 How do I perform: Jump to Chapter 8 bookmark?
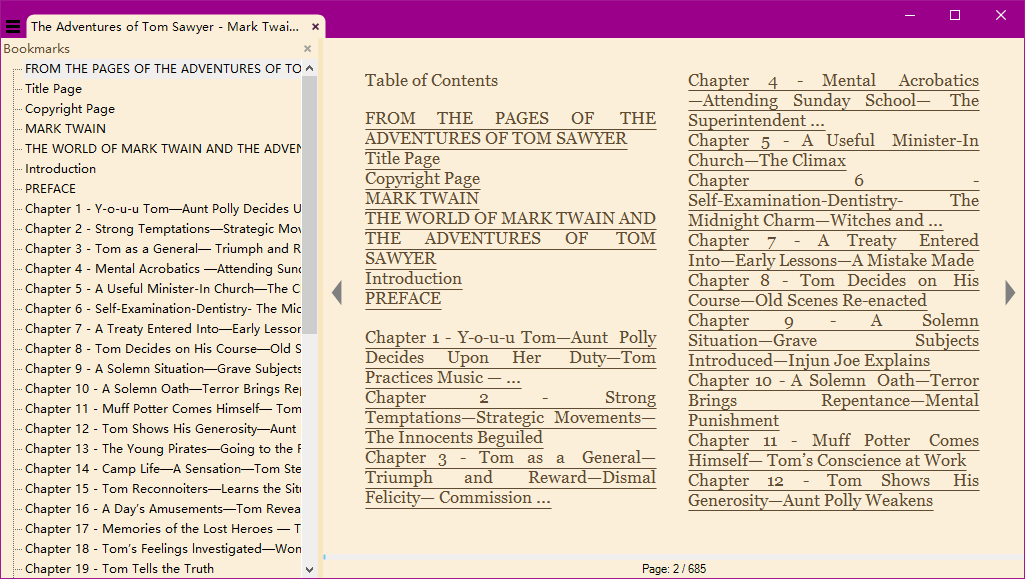[x=163, y=349]
